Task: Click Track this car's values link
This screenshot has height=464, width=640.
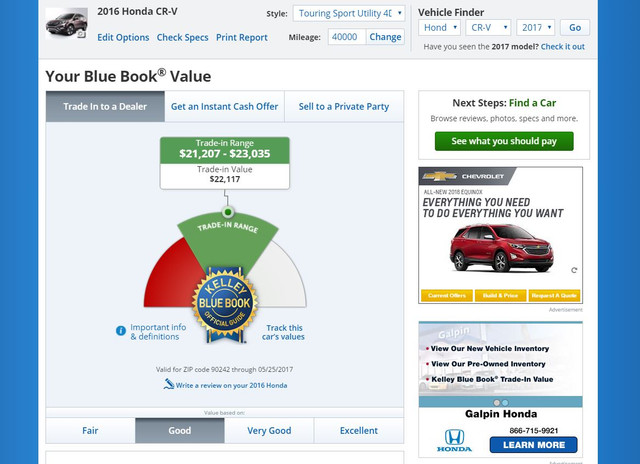Action: [x=284, y=332]
